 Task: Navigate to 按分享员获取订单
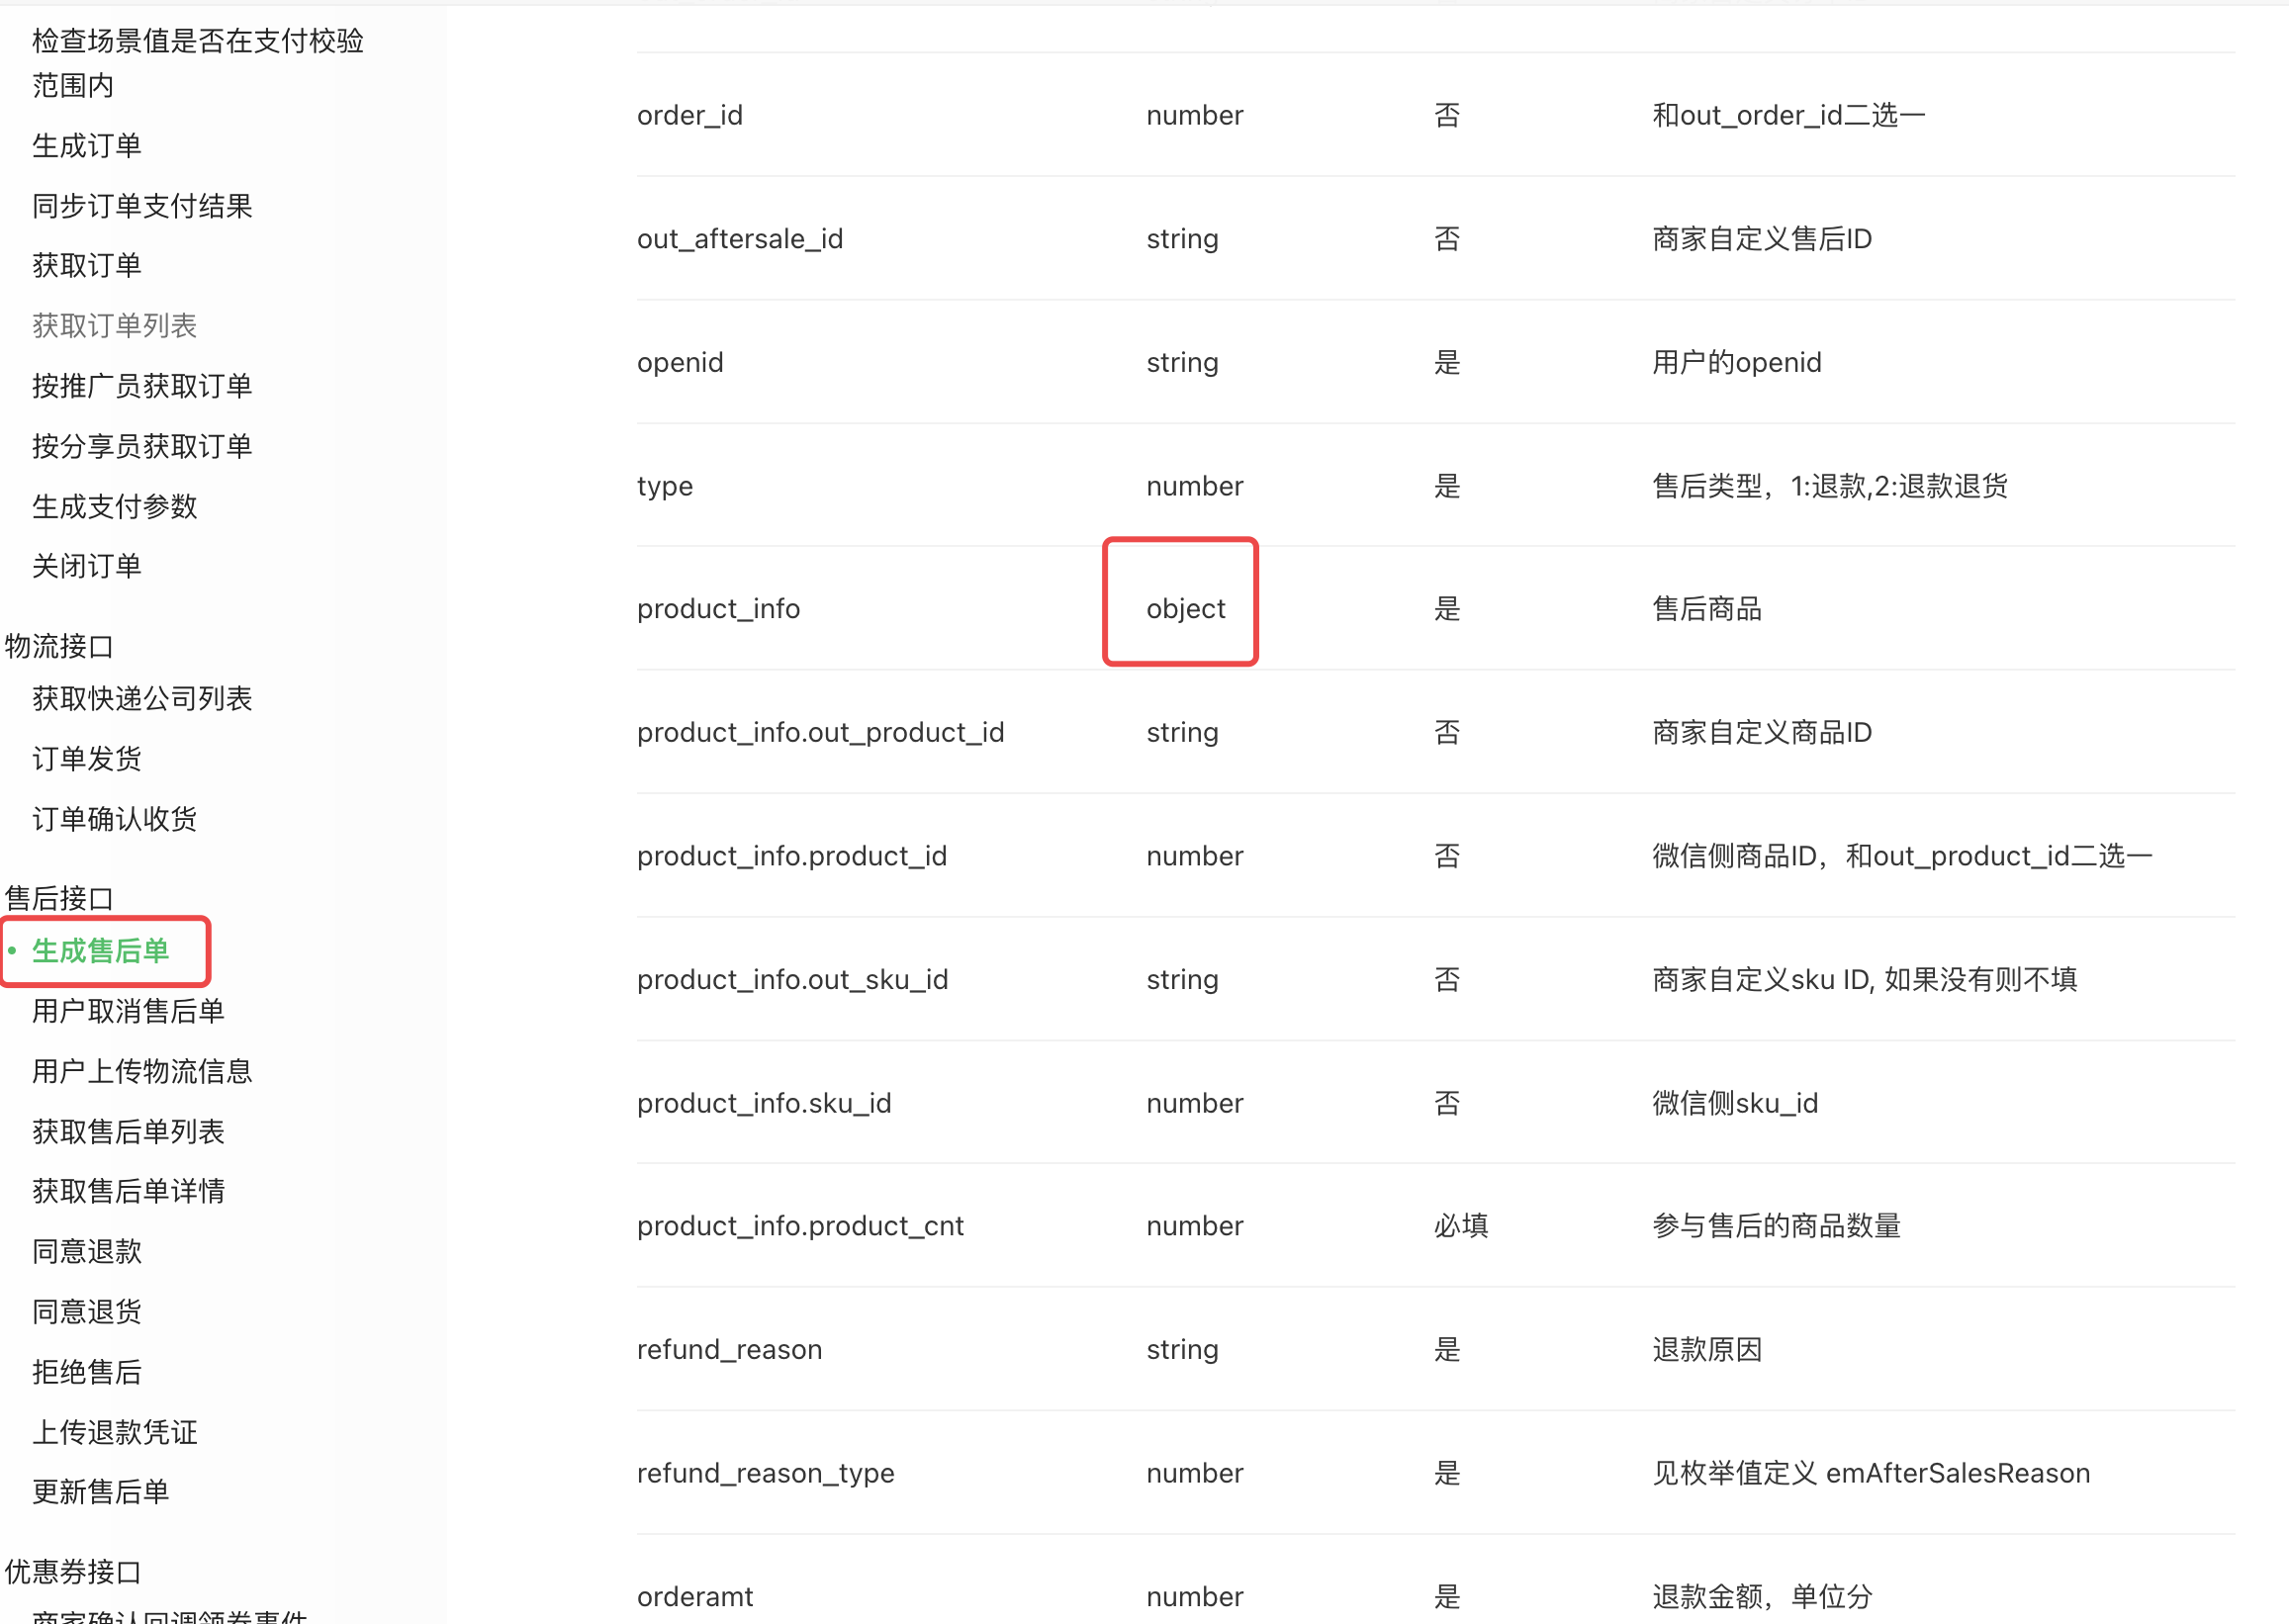tap(141, 446)
